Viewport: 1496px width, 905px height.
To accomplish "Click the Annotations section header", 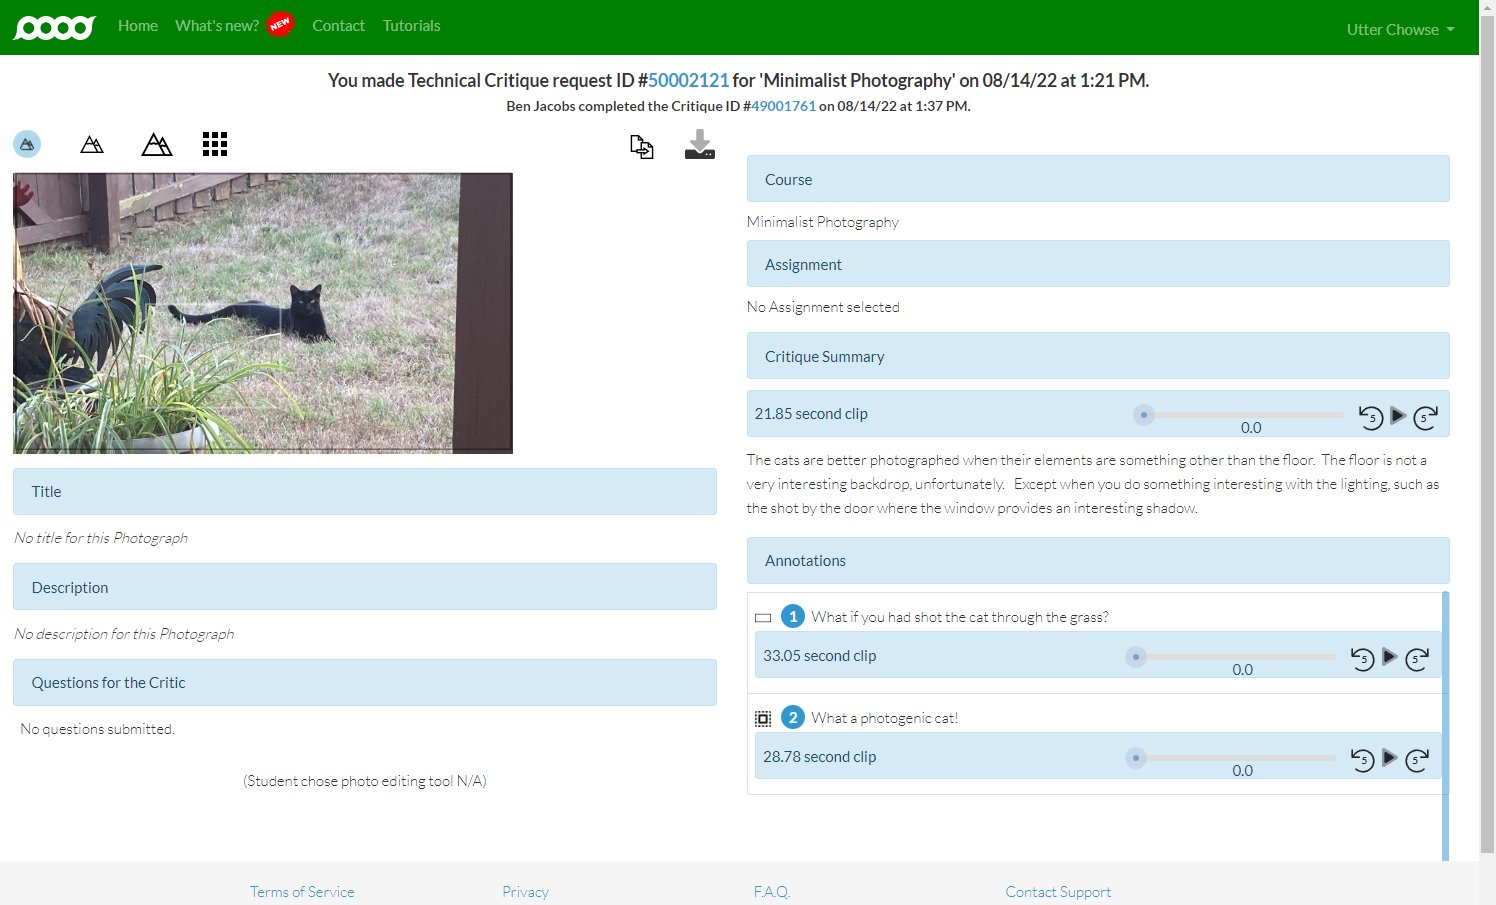I will [x=1098, y=560].
